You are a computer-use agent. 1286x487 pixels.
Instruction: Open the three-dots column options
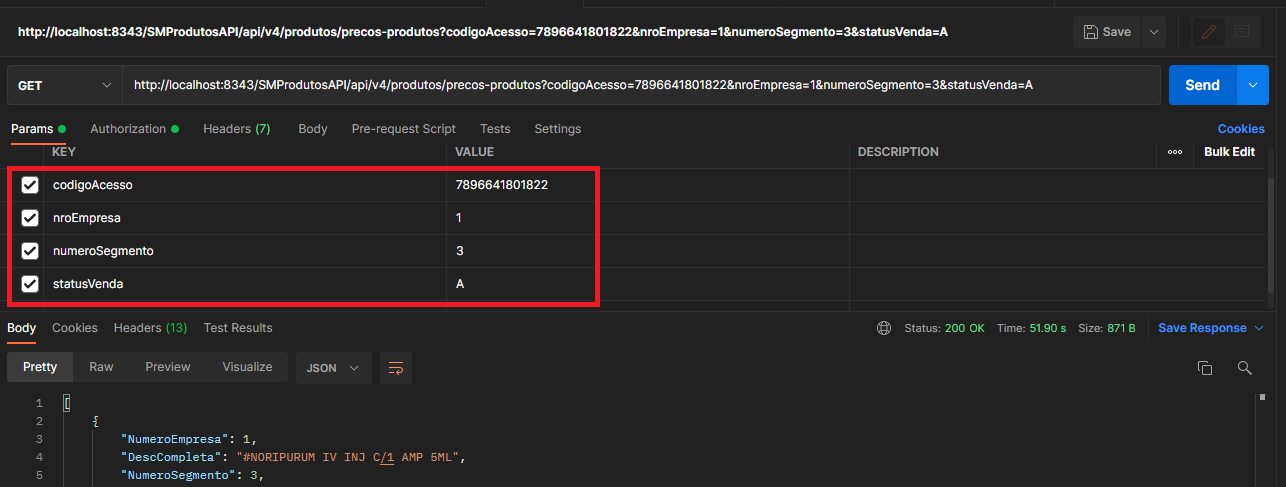[1175, 152]
